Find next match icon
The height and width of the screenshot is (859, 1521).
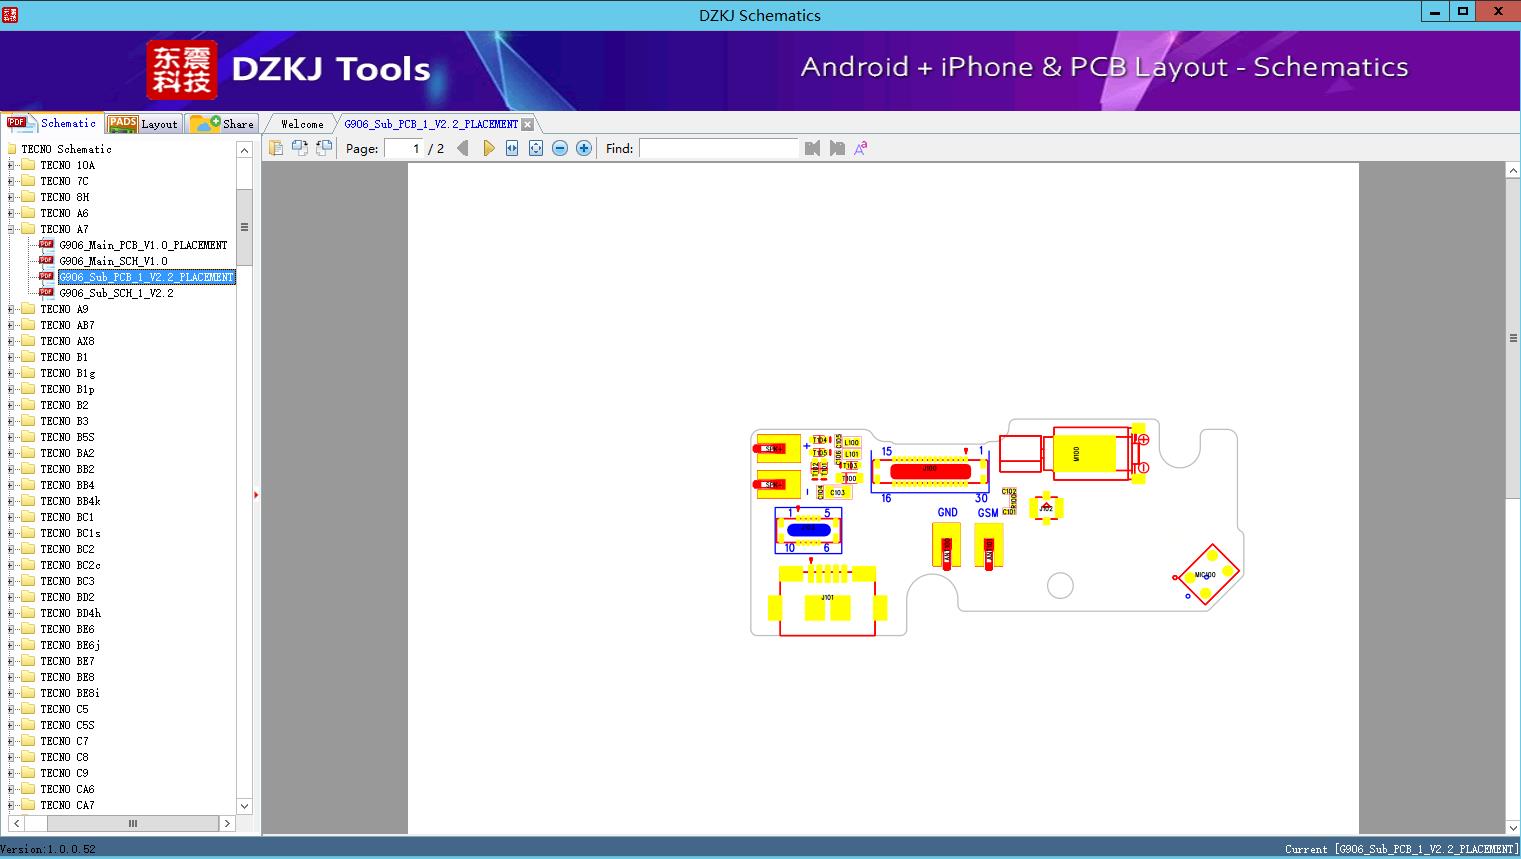(x=837, y=148)
